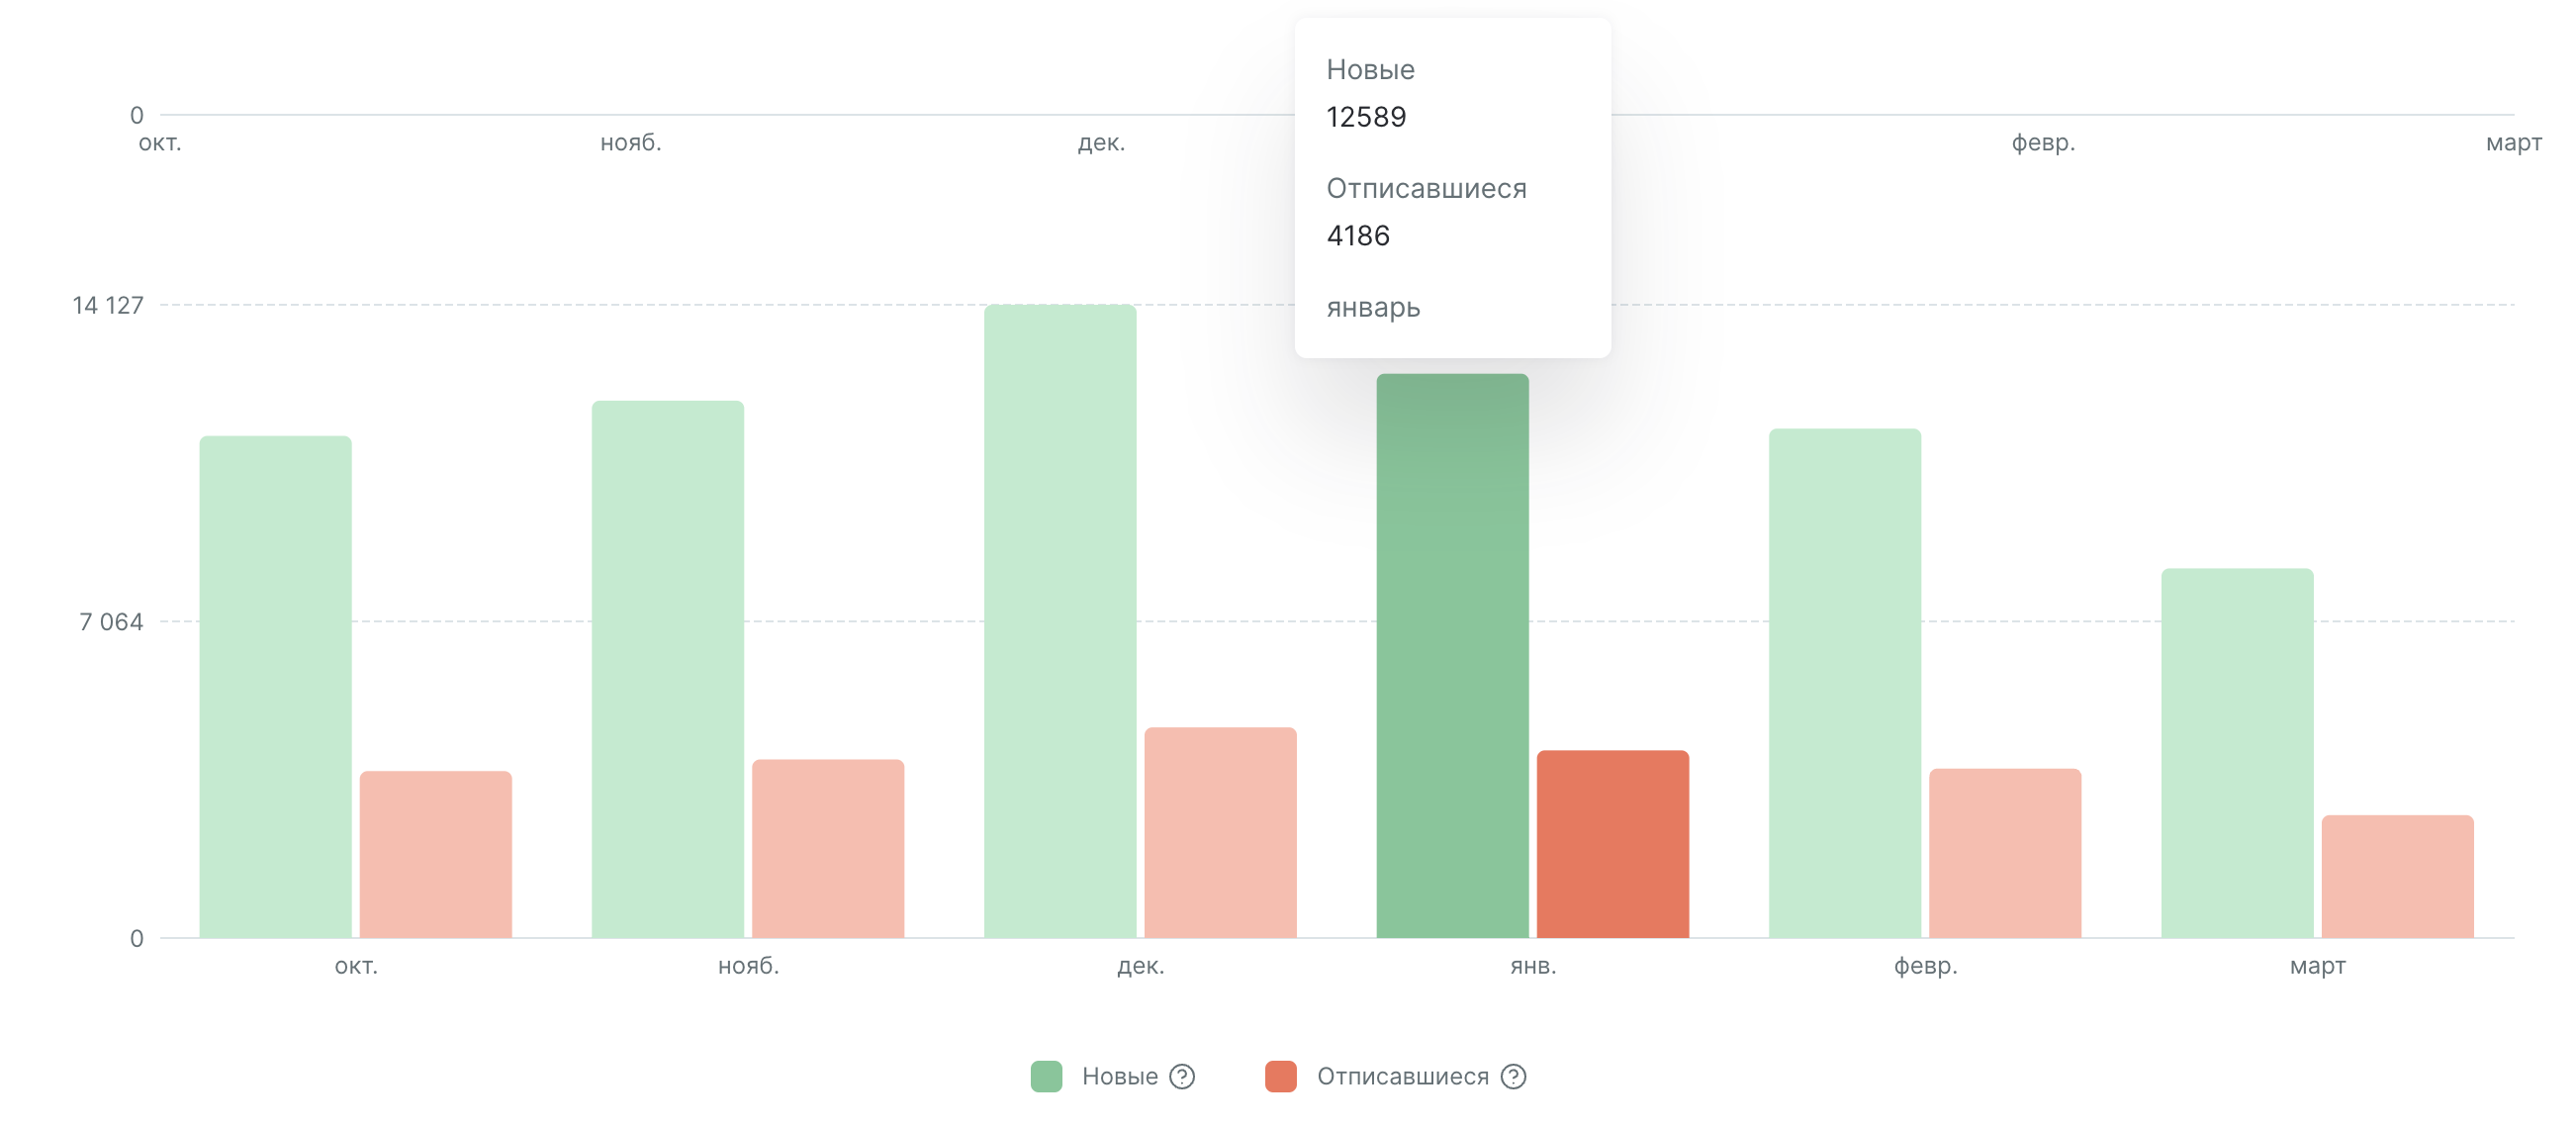The image size is (2576, 1128).
Task: Click the y-axis value 7 064
Action: coord(111,622)
